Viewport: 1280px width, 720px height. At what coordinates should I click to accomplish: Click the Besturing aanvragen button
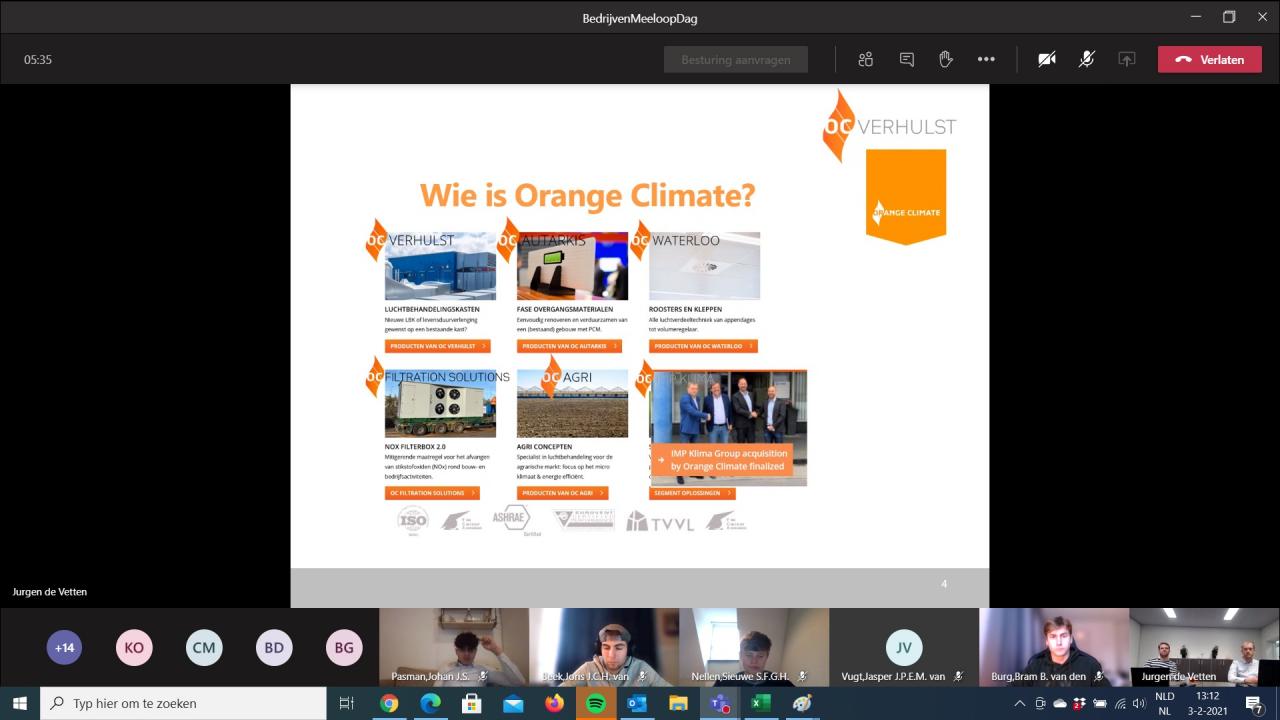point(736,59)
